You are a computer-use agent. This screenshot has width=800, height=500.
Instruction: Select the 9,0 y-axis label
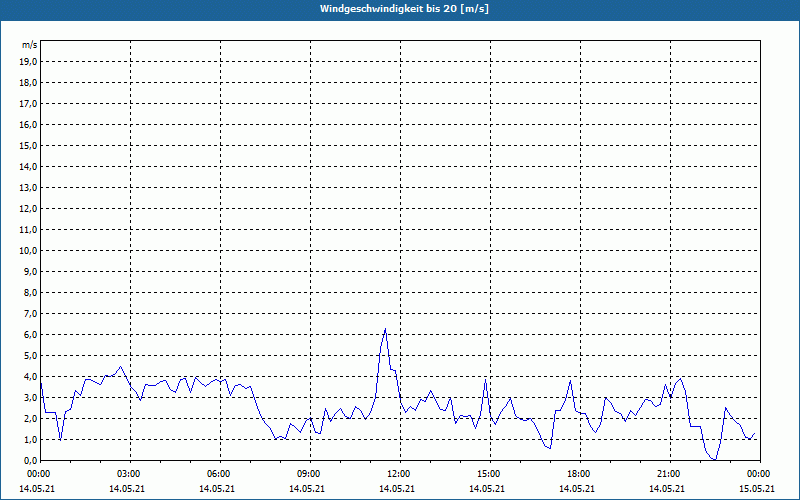(30, 271)
